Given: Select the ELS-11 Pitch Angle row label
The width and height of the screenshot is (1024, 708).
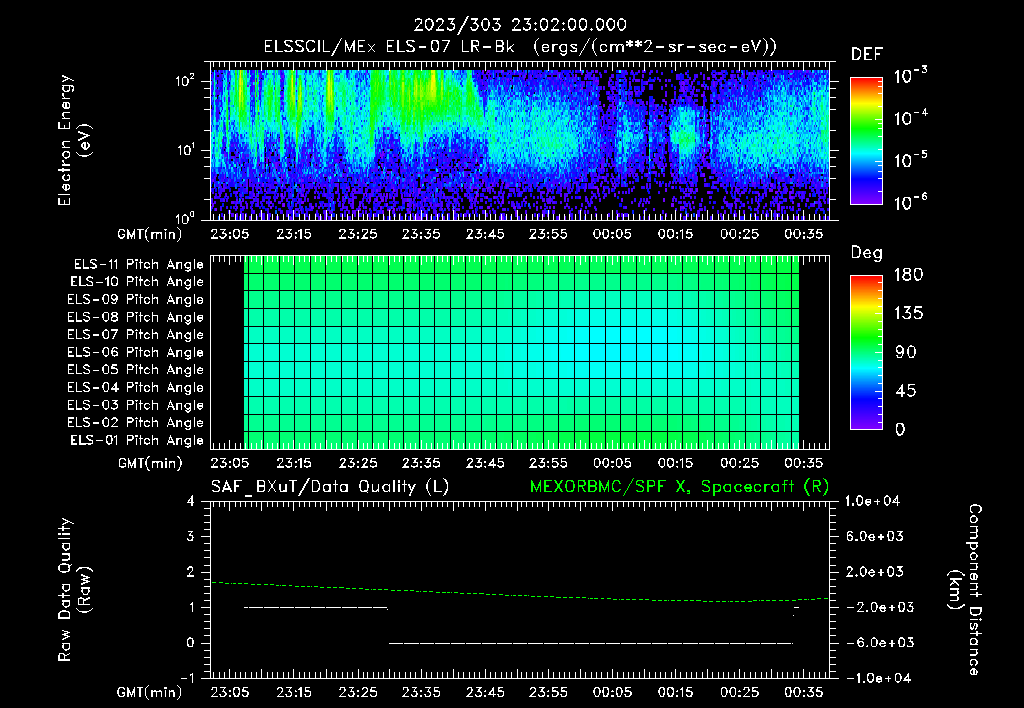Looking at the screenshot, I should click(x=138, y=265).
